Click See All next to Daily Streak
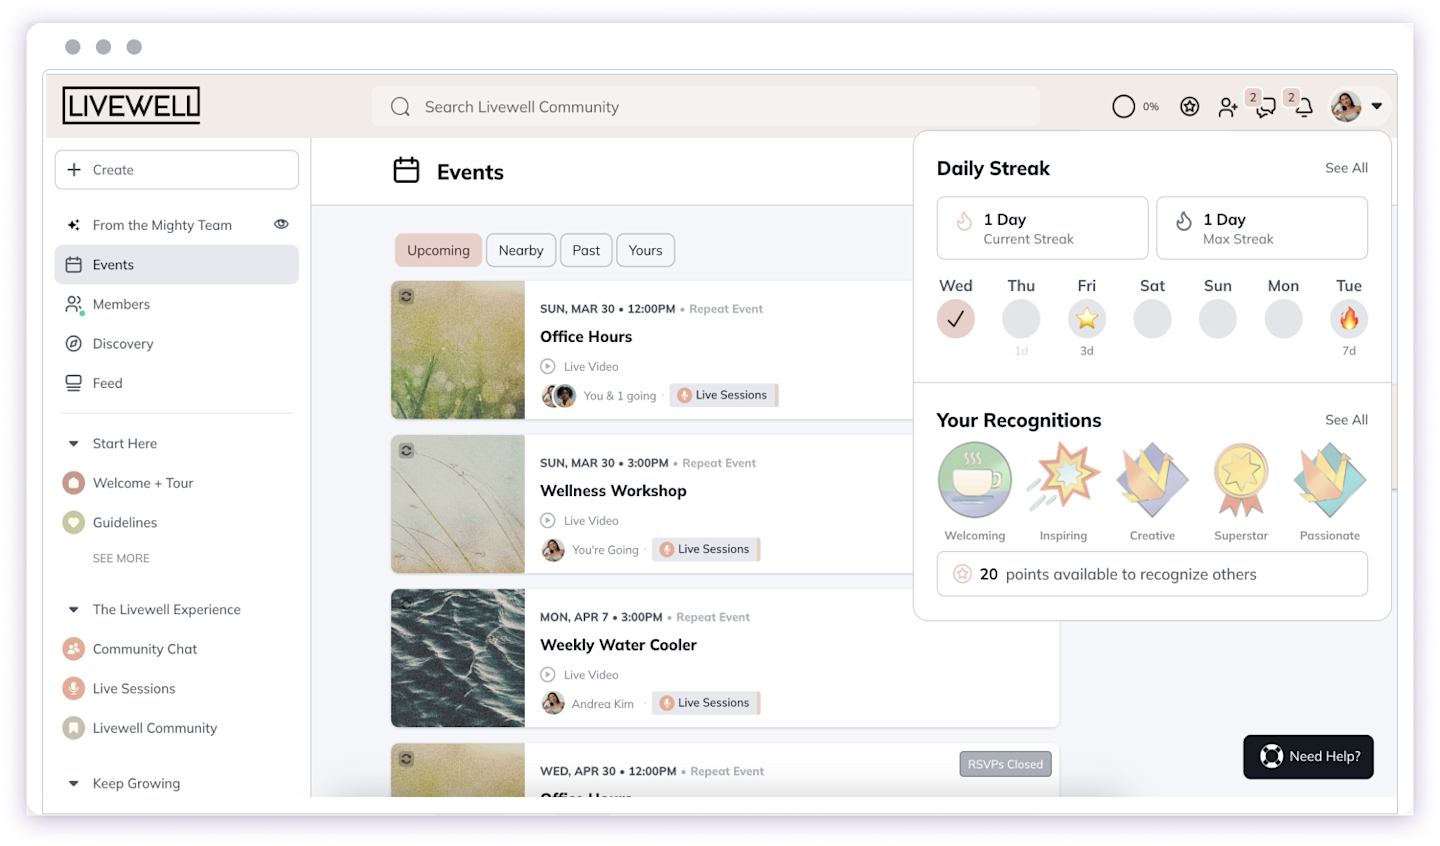The image size is (1440, 846). click(1346, 168)
